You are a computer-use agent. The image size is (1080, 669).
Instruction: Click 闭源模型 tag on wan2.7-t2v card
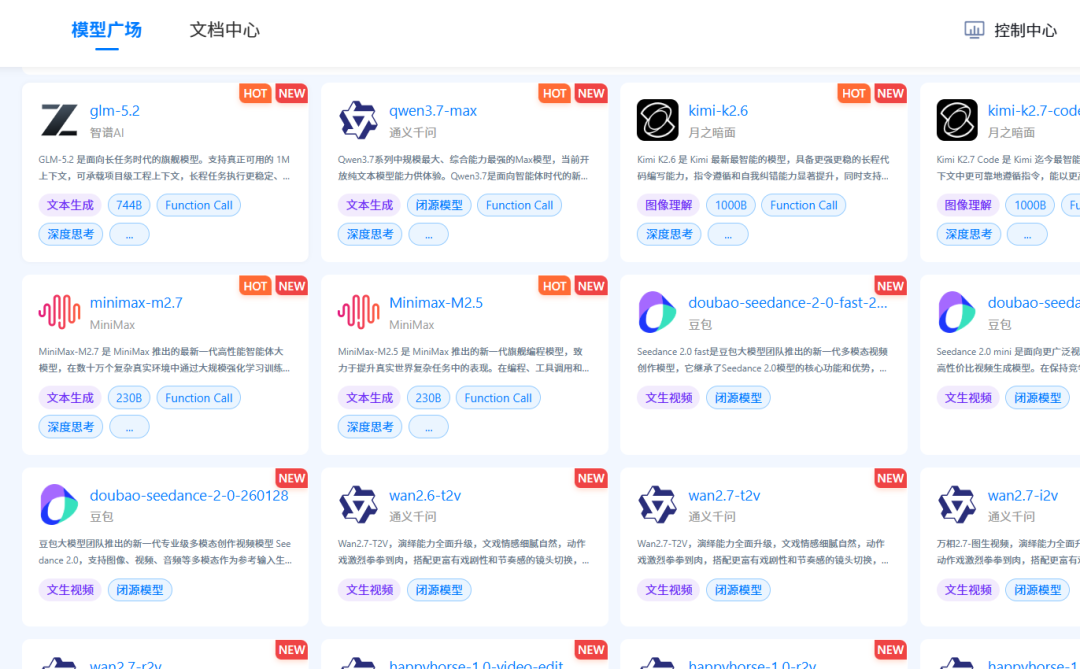pyautogui.click(x=738, y=590)
